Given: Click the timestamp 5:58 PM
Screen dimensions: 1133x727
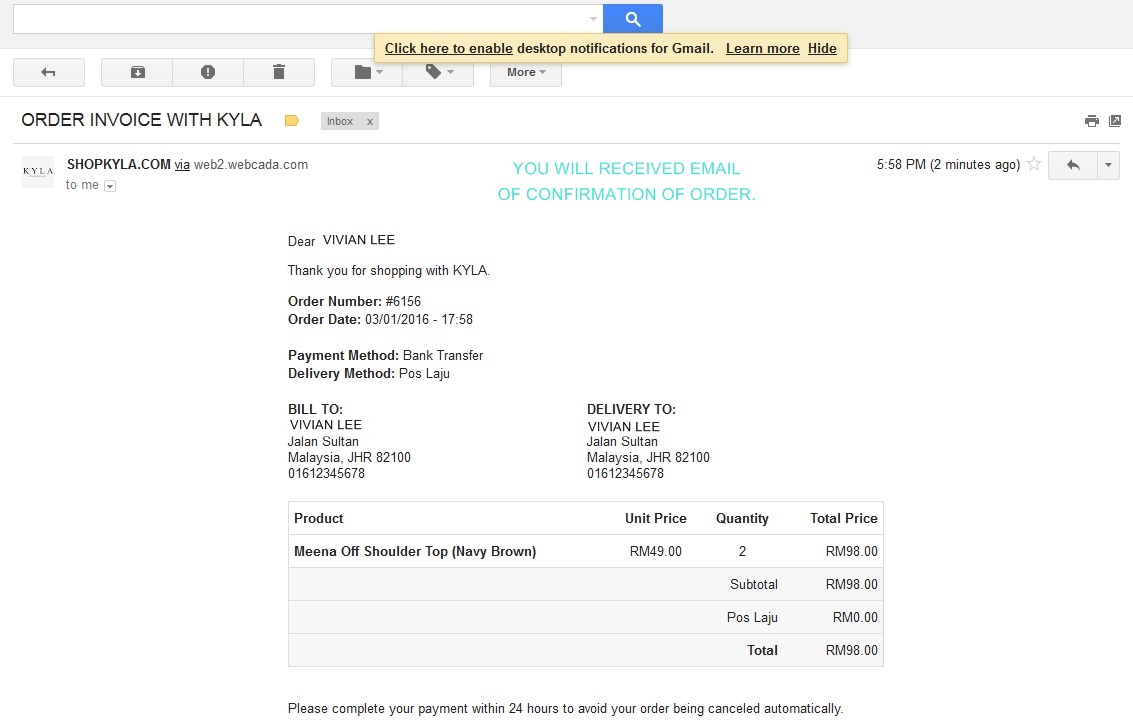Looking at the screenshot, I should tap(901, 164).
